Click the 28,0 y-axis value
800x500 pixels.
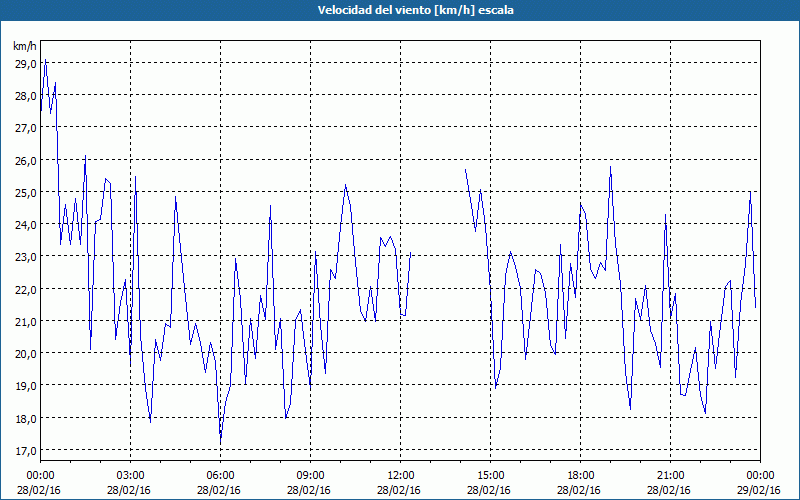pos(26,96)
